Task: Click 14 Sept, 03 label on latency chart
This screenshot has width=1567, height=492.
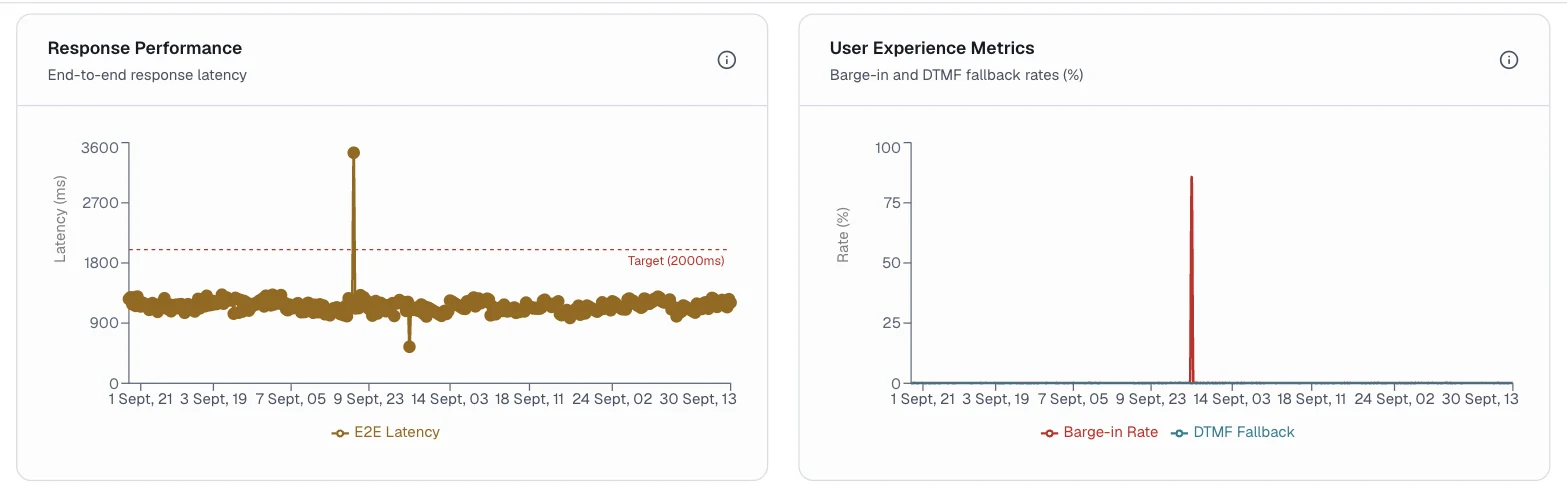Action: tap(449, 399)
